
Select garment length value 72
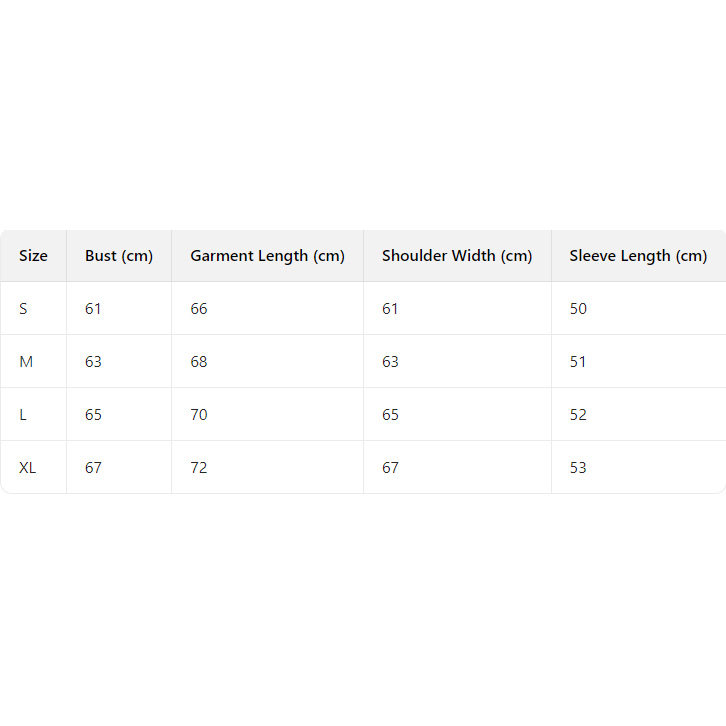199,468
